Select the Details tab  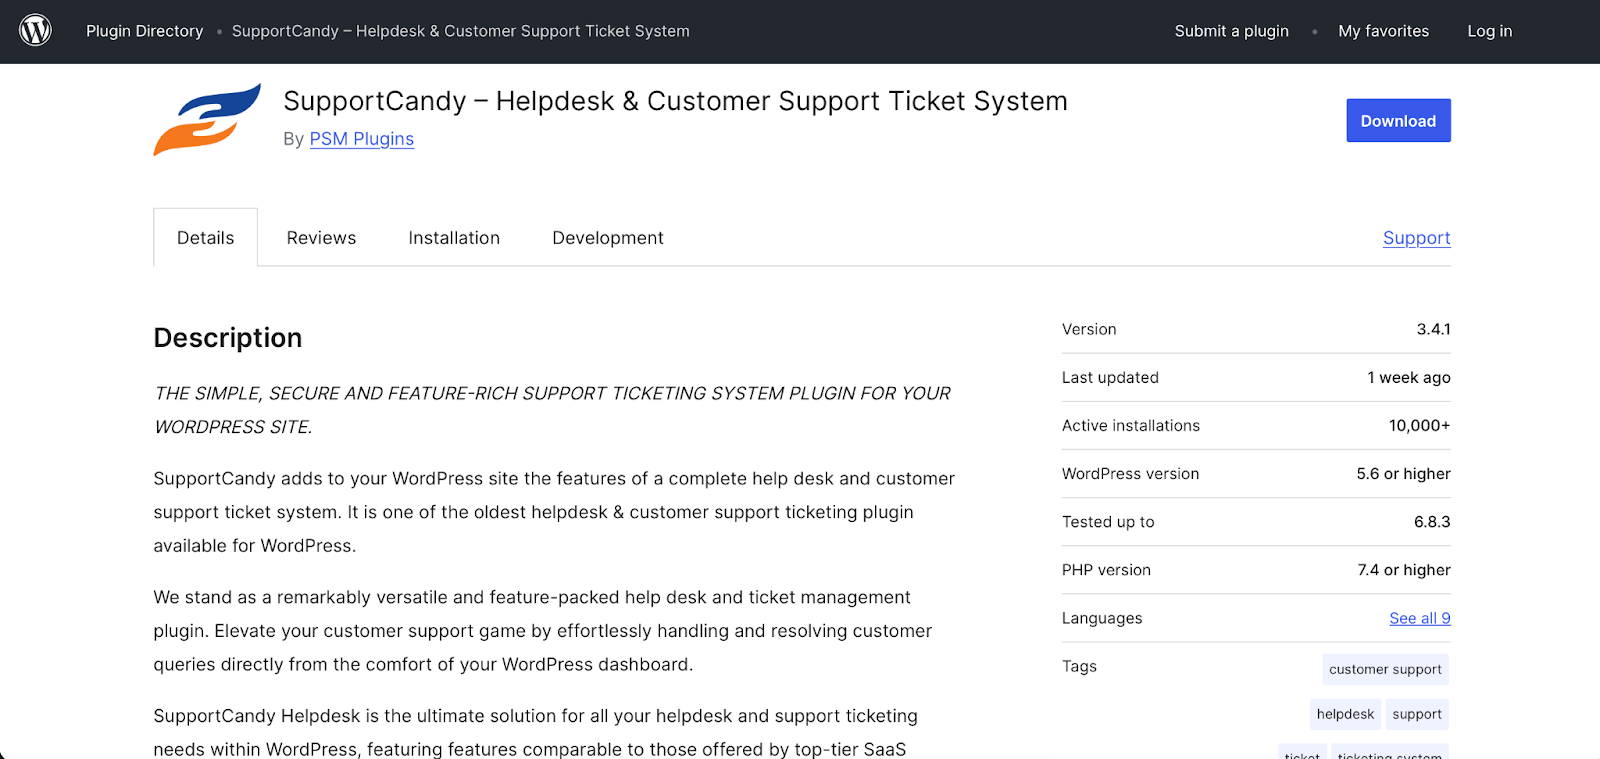pyautogui.click(x=205, y=237)
